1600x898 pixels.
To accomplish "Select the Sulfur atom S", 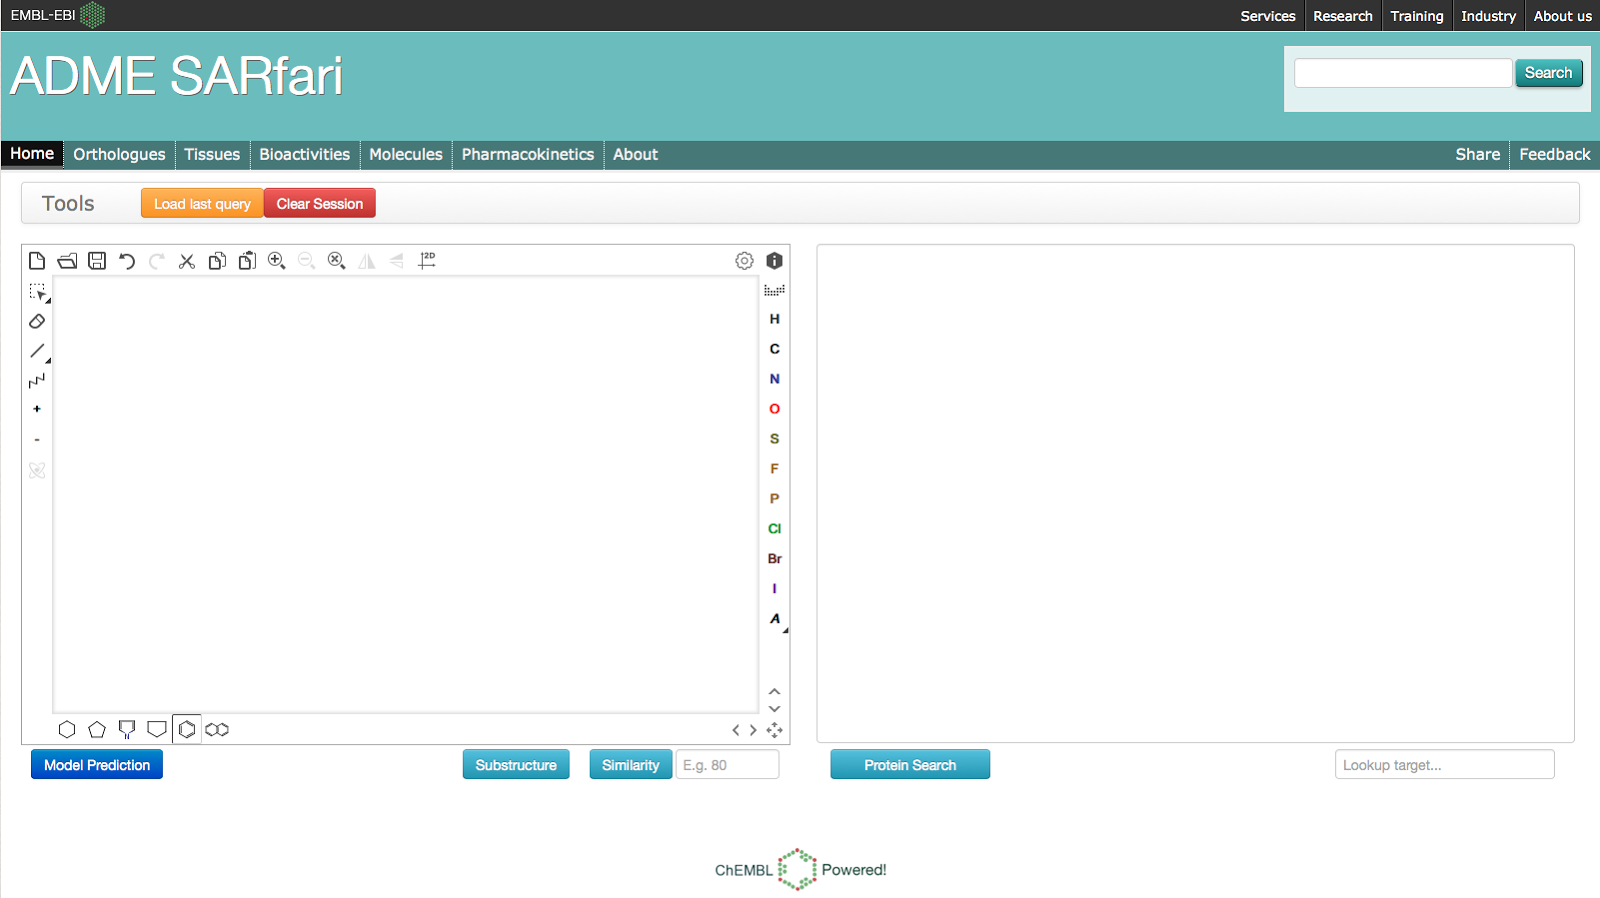I will click(774, 439).
